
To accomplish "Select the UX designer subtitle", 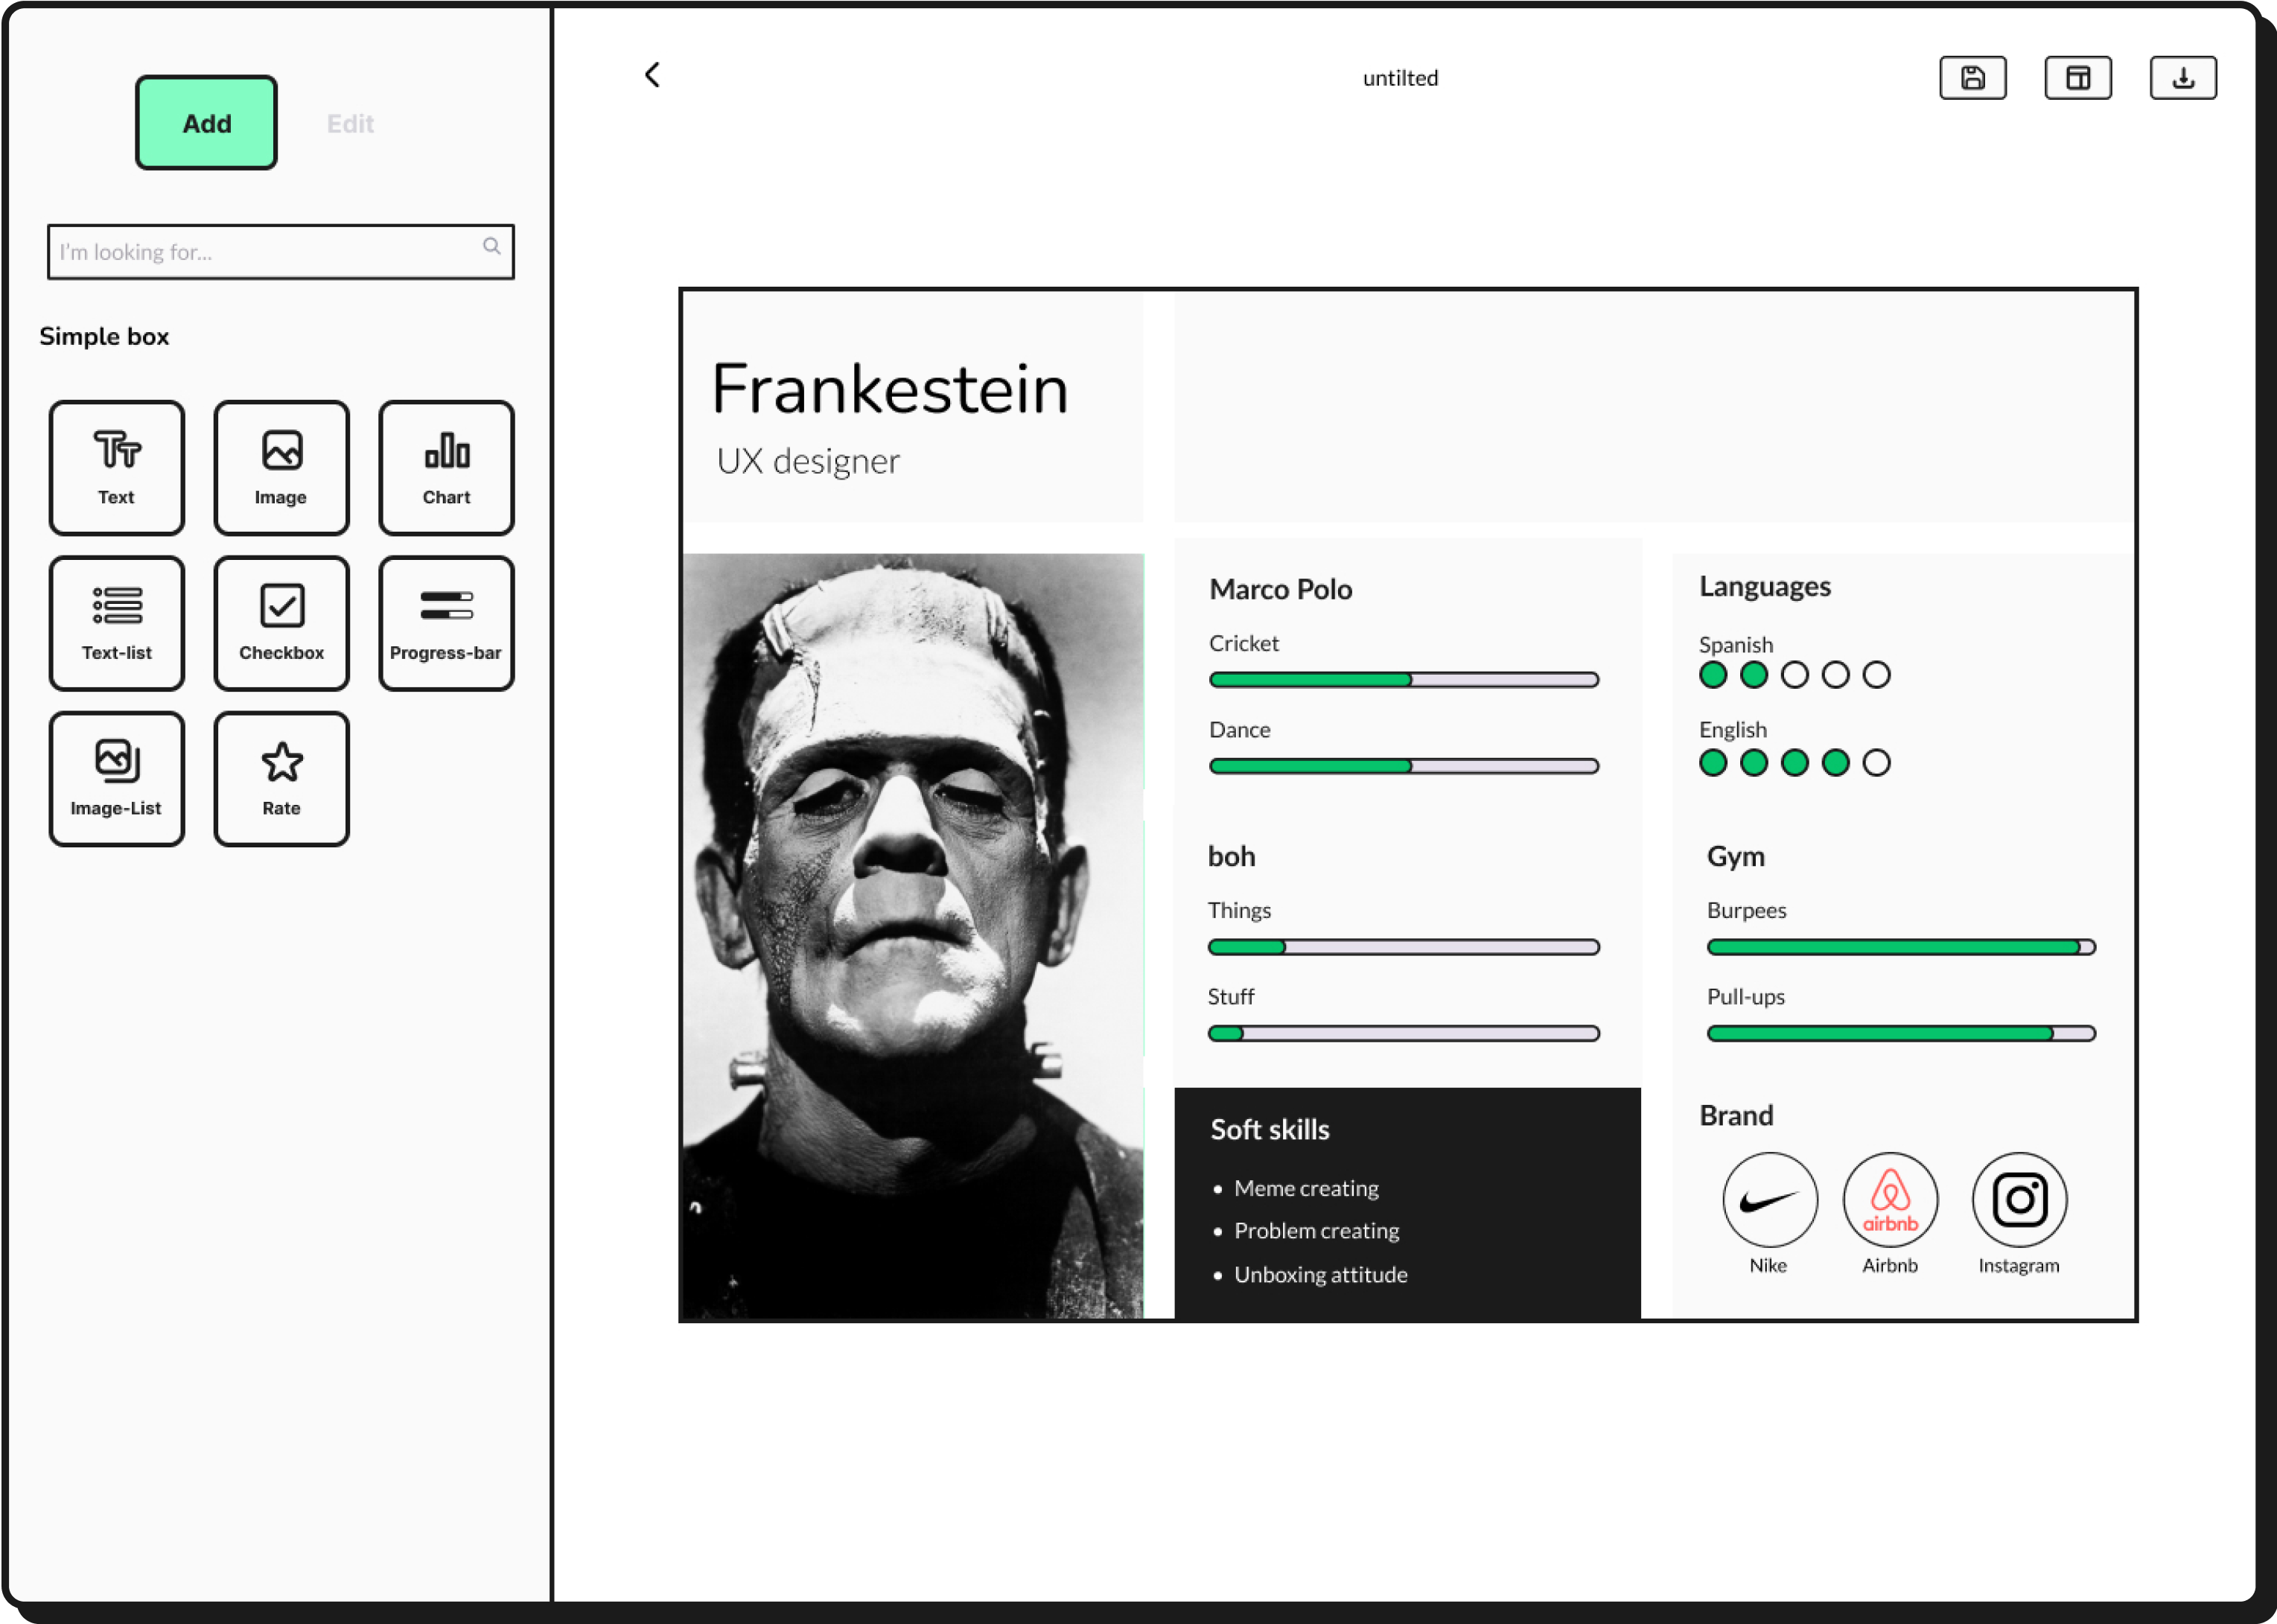I will 808,461.
